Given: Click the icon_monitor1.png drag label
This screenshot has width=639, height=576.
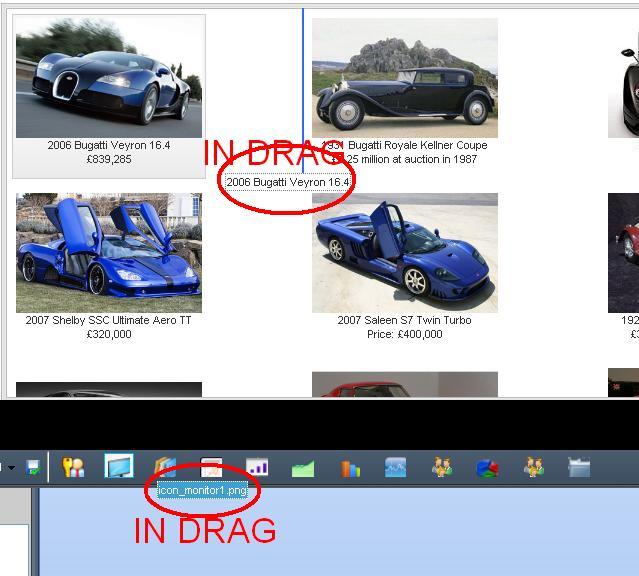Looking at the screenshot, I should point(203,491).
